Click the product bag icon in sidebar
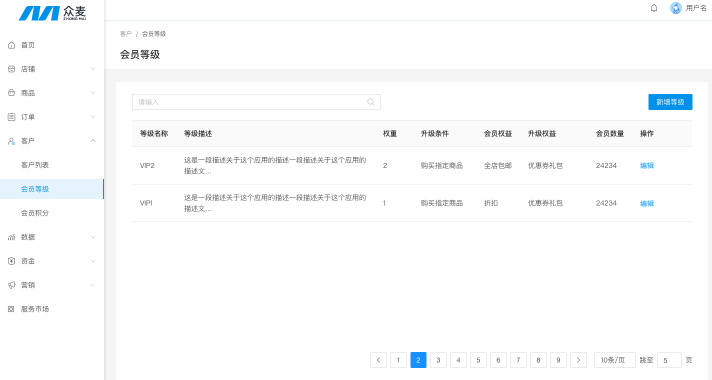 coord(11,93)
